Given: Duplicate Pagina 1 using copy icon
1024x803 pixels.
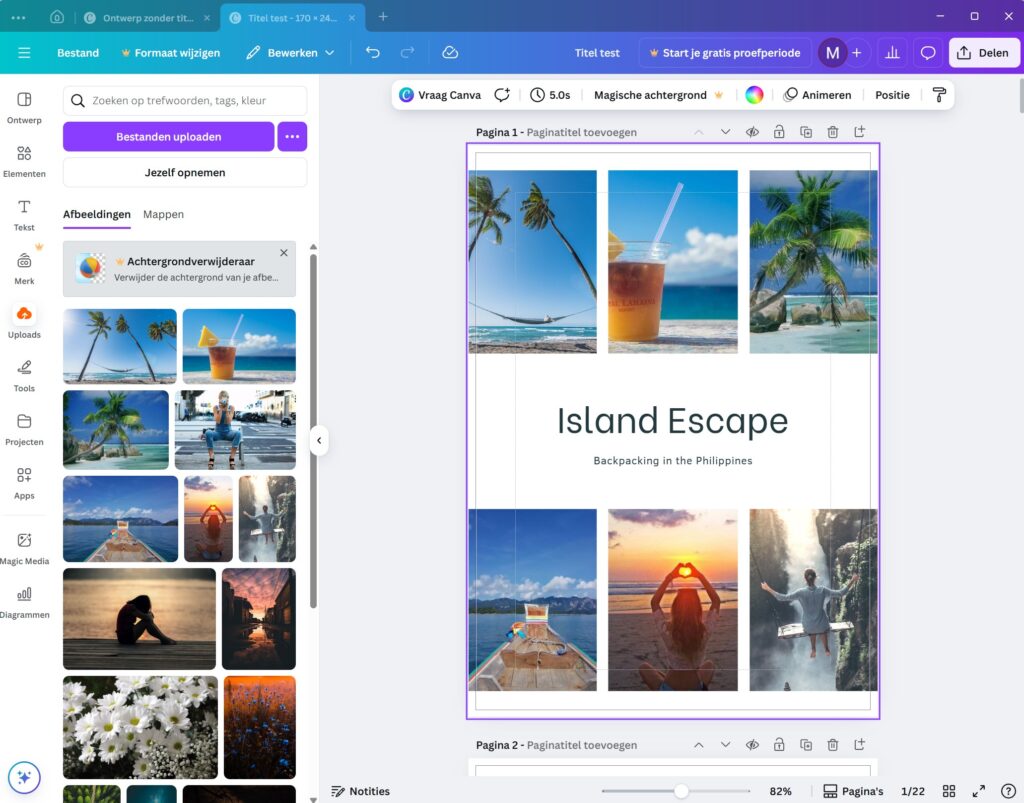Looking at the screenshot, I should coord(806,132).
